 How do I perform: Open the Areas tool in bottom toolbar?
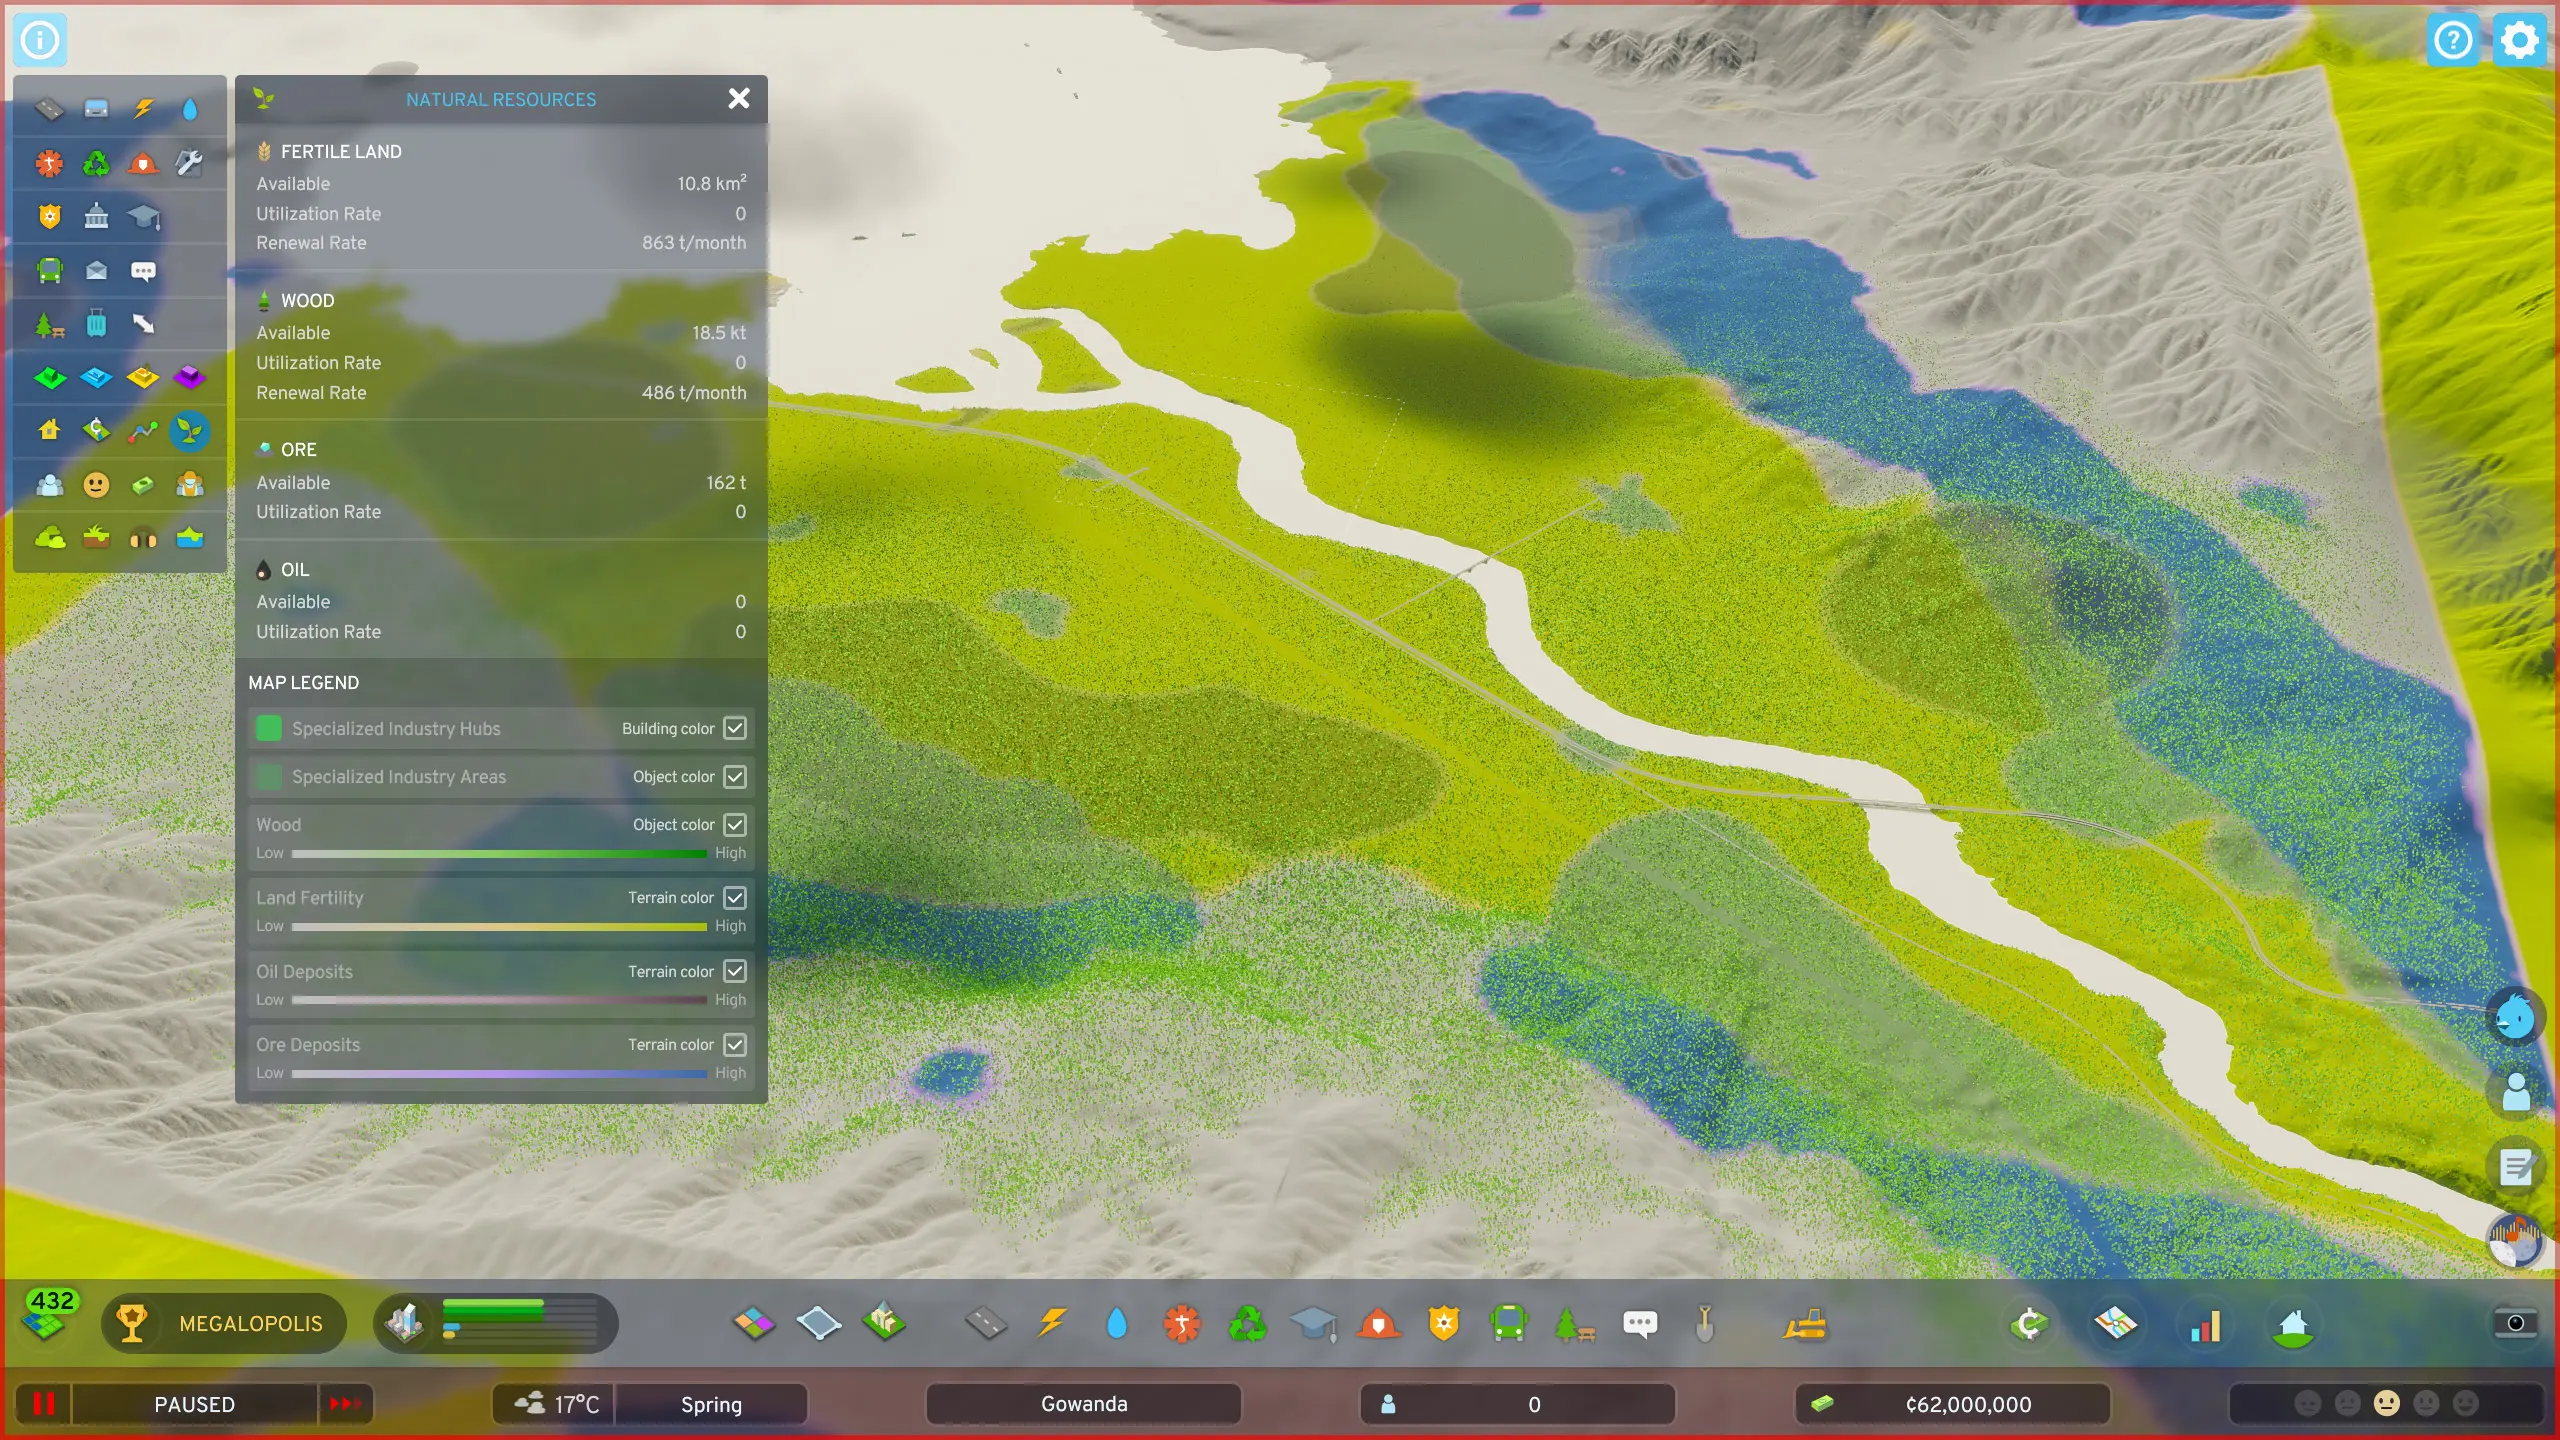click(x=819, y=1324)
